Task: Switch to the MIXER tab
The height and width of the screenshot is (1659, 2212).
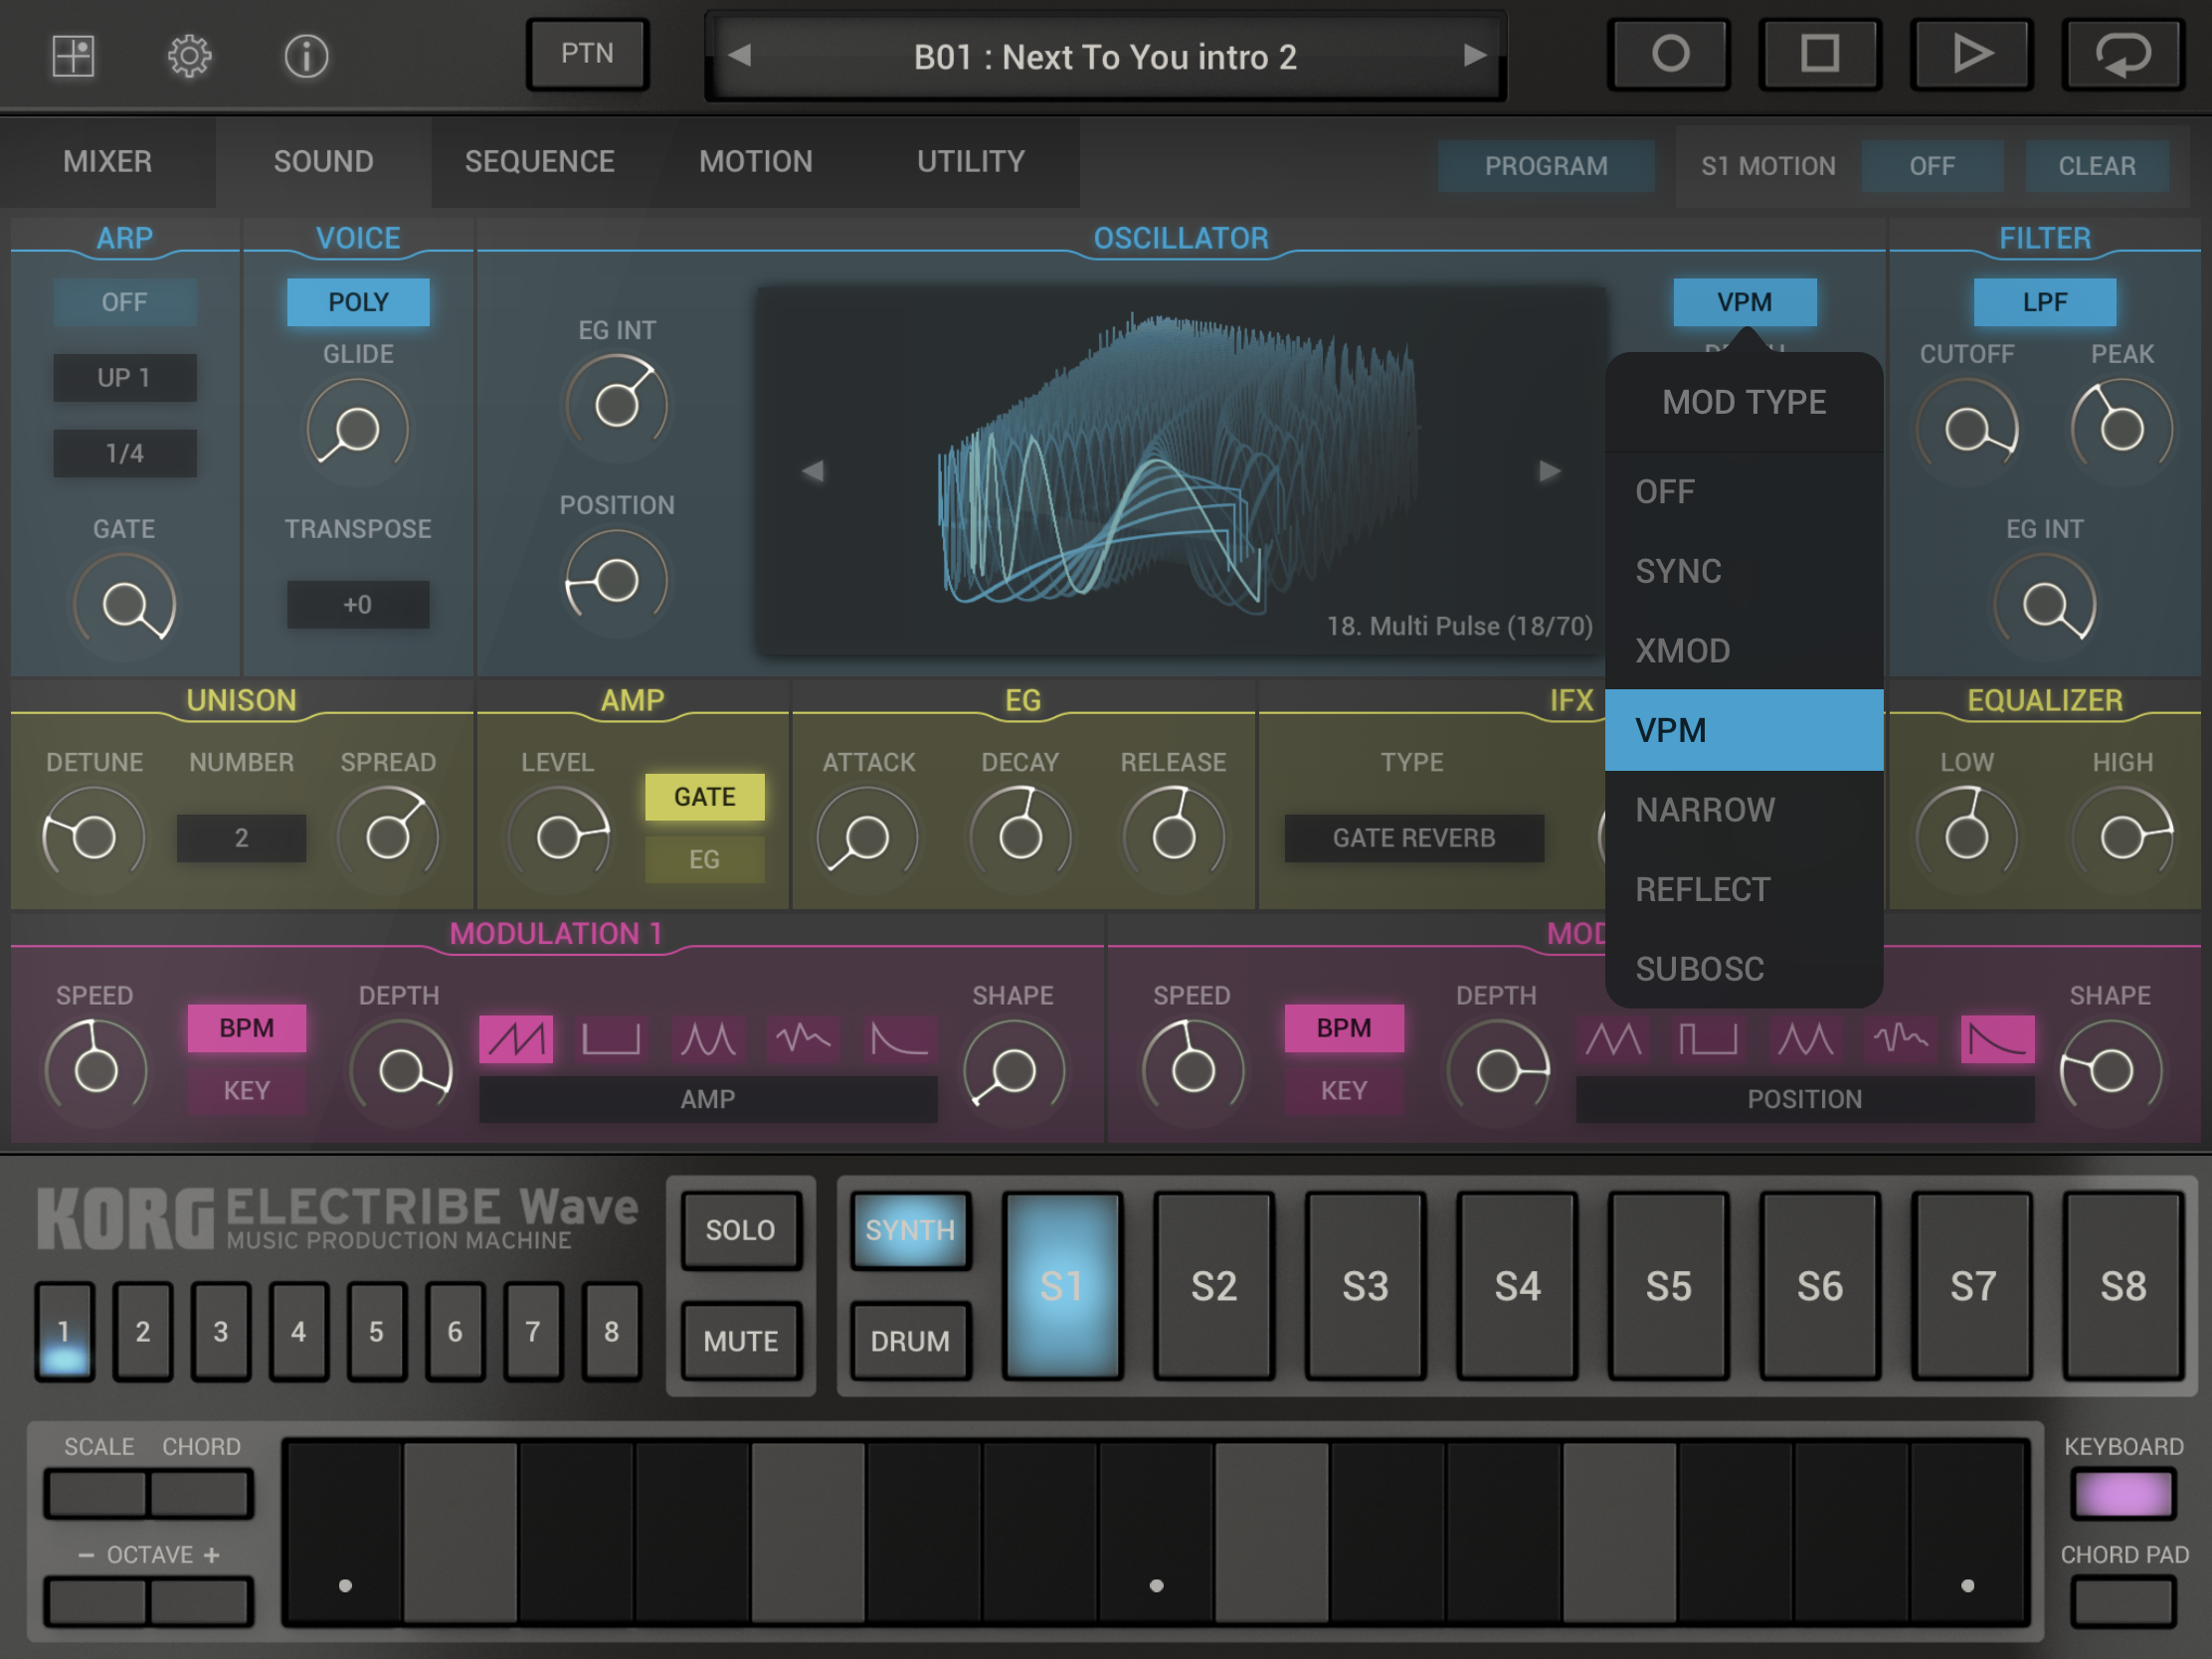Action: click(108, 162)
